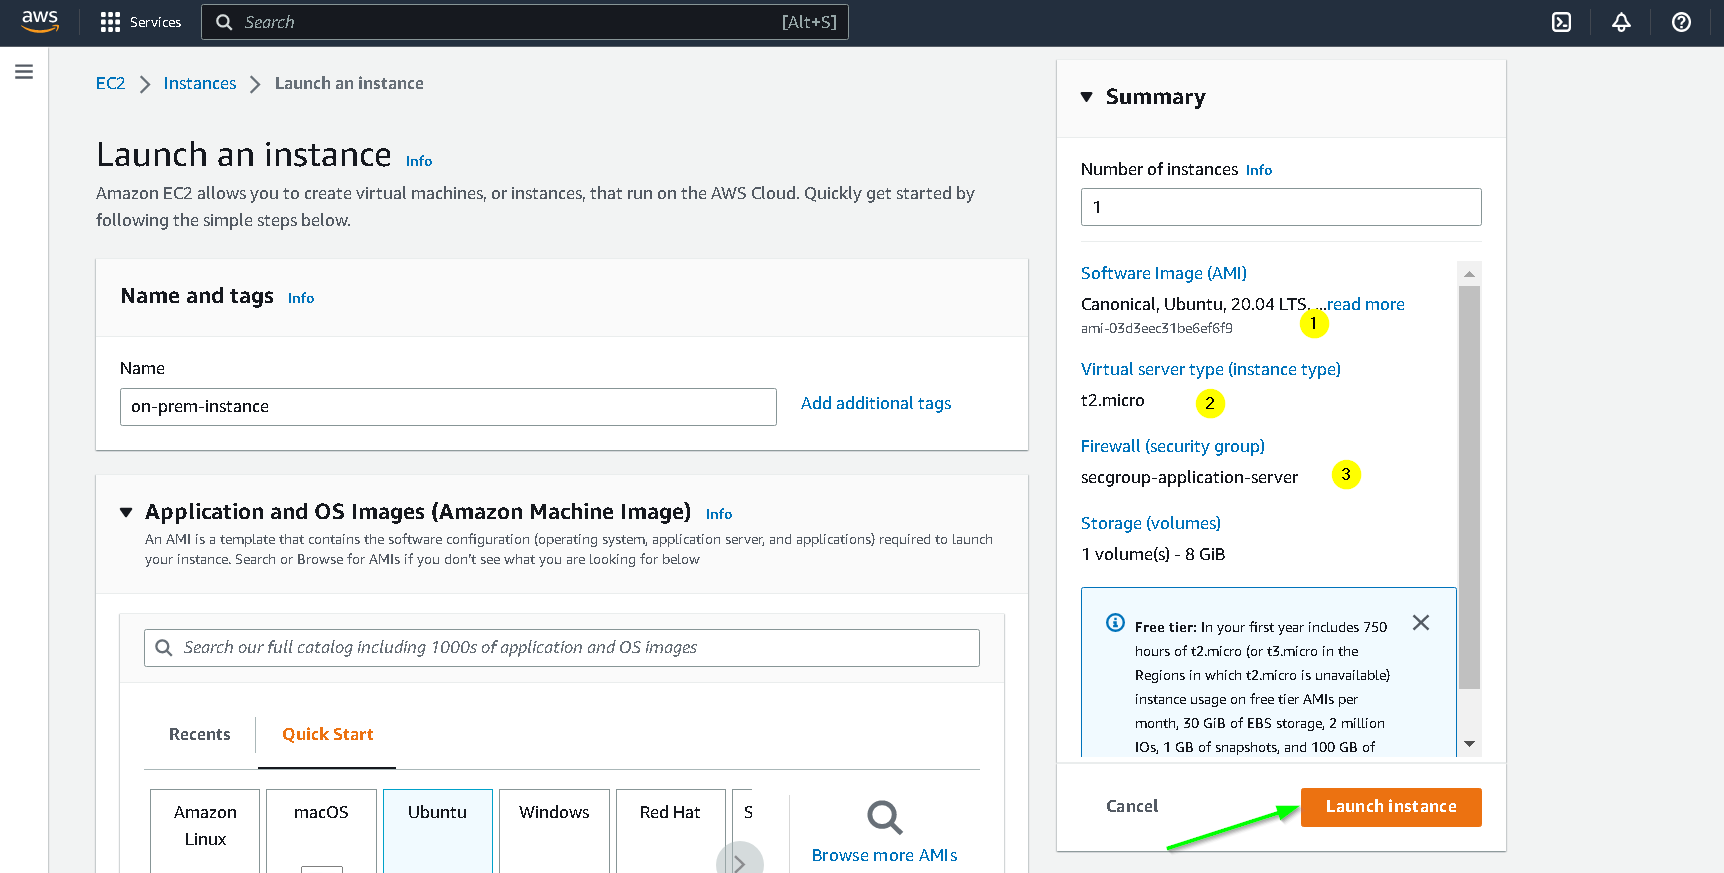Focus the instance Name input field
Screen dimensions: 1724x873
click(x=448, y=407)
